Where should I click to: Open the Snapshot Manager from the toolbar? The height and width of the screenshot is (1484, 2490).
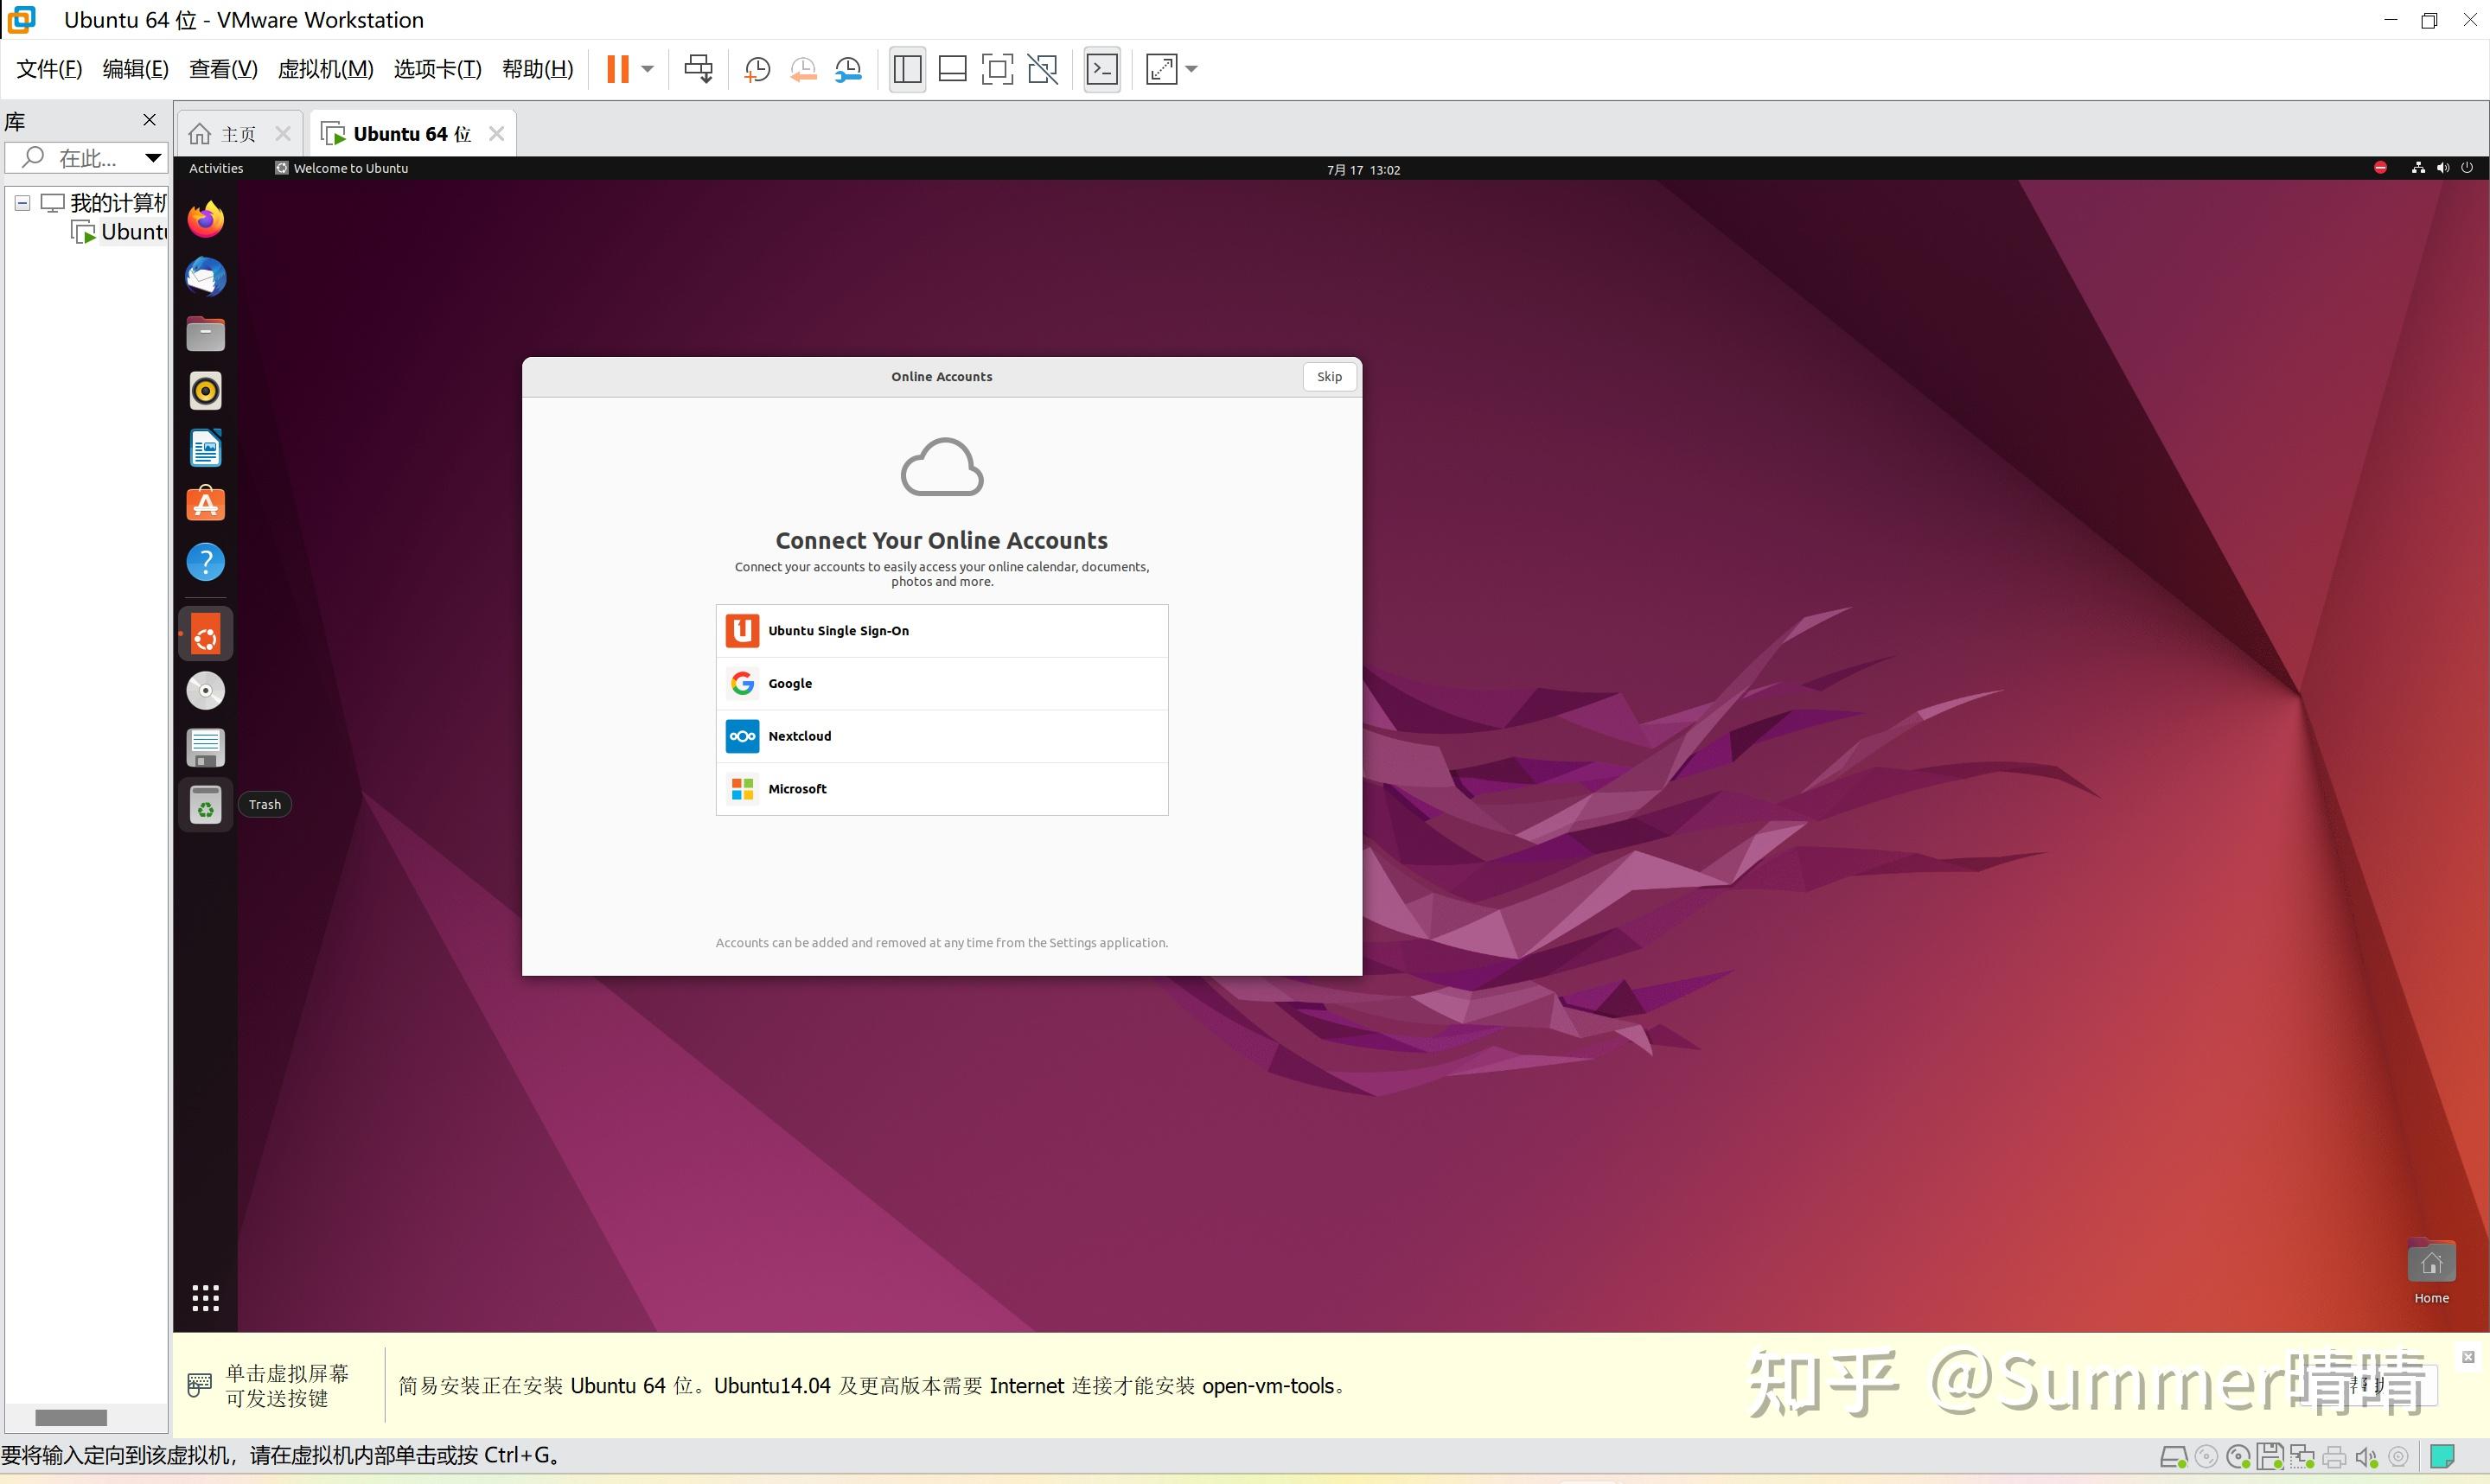(848, 68)
